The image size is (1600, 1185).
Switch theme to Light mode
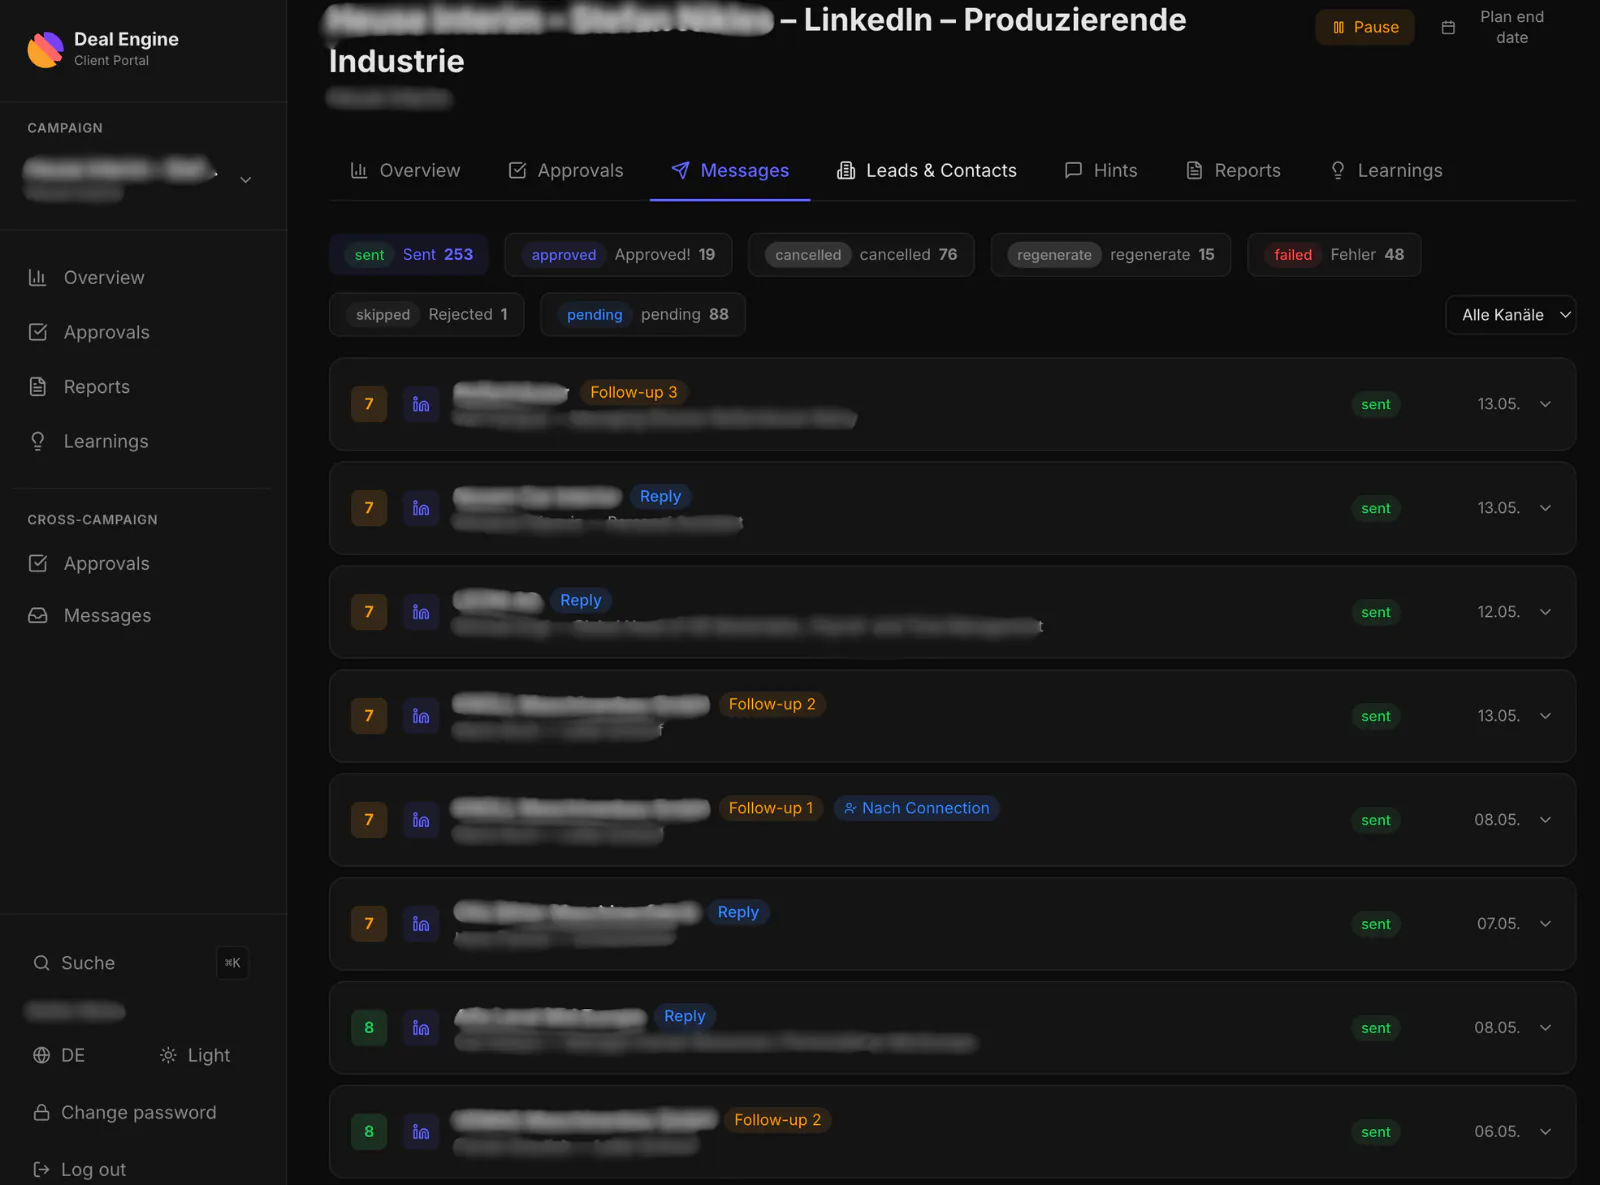[x=194, y=1055]
